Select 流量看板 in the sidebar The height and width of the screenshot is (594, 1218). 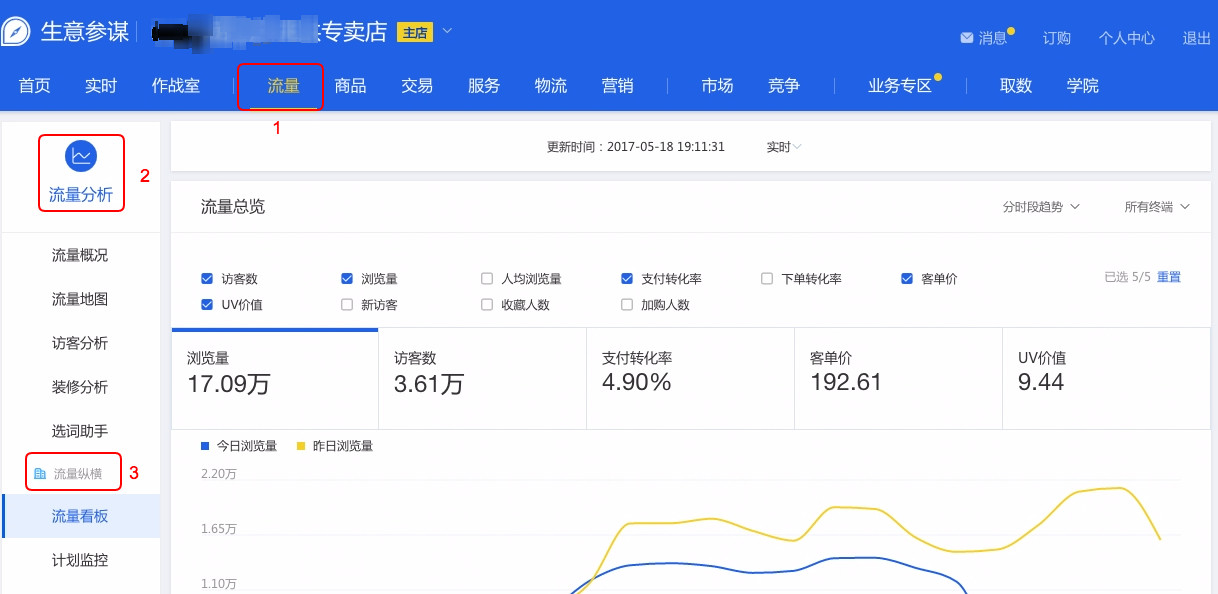[81, 516]
